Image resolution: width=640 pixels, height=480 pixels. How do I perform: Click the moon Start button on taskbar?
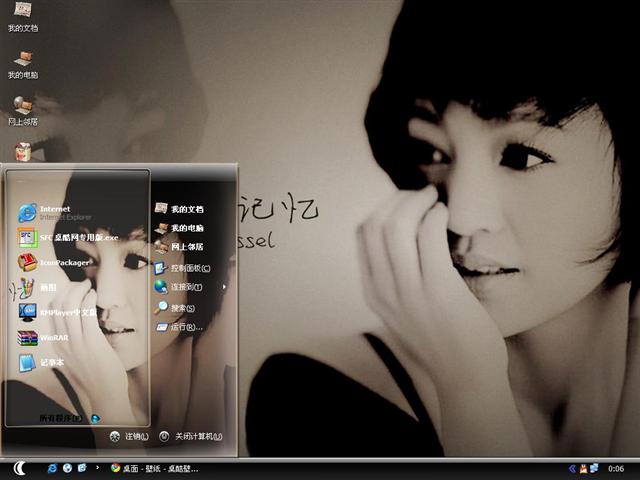point(19,469)
